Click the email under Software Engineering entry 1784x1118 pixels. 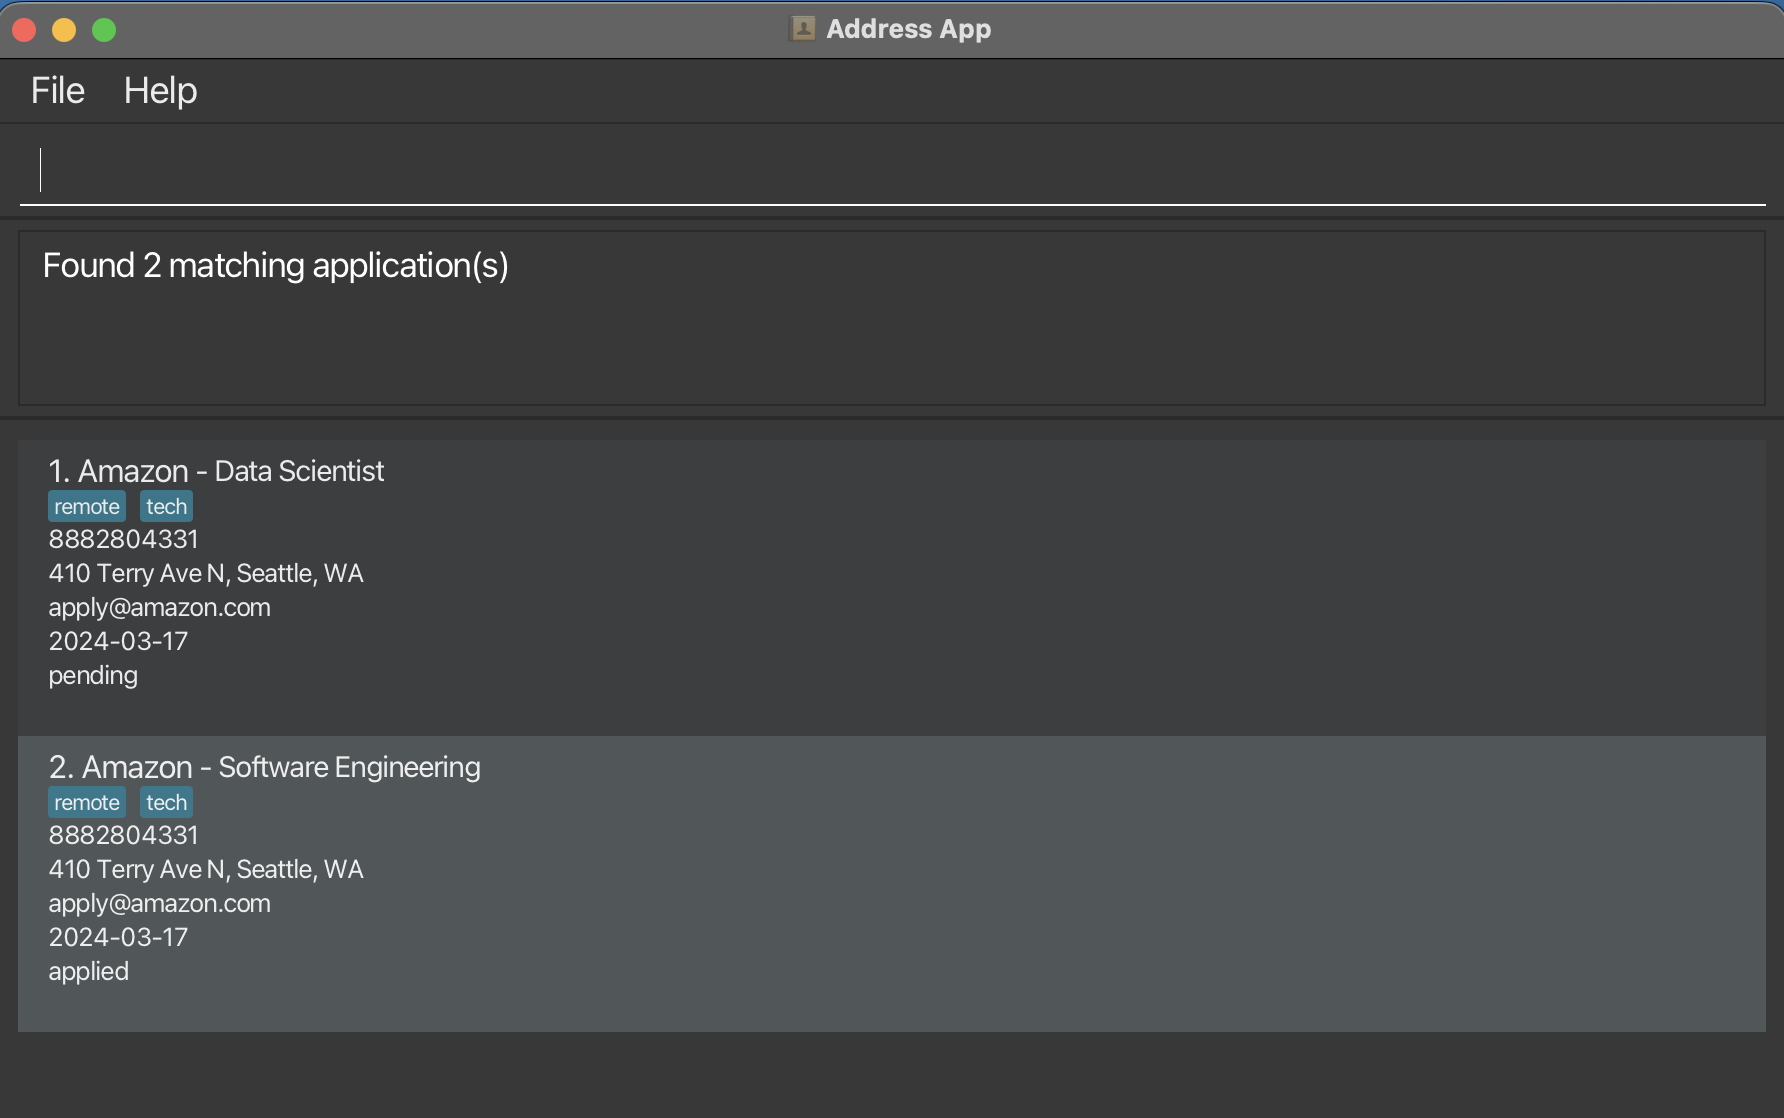click(160, 903)
